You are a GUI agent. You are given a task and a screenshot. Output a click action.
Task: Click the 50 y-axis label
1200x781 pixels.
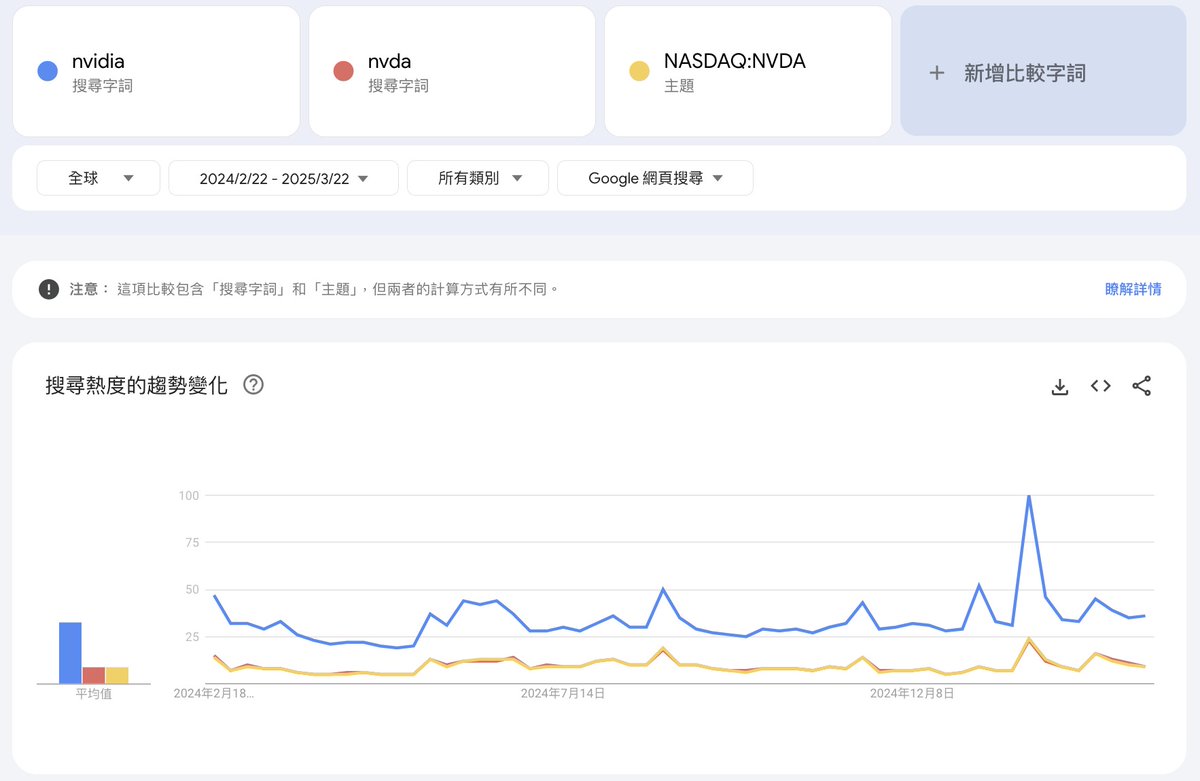(x=192, y=590)
